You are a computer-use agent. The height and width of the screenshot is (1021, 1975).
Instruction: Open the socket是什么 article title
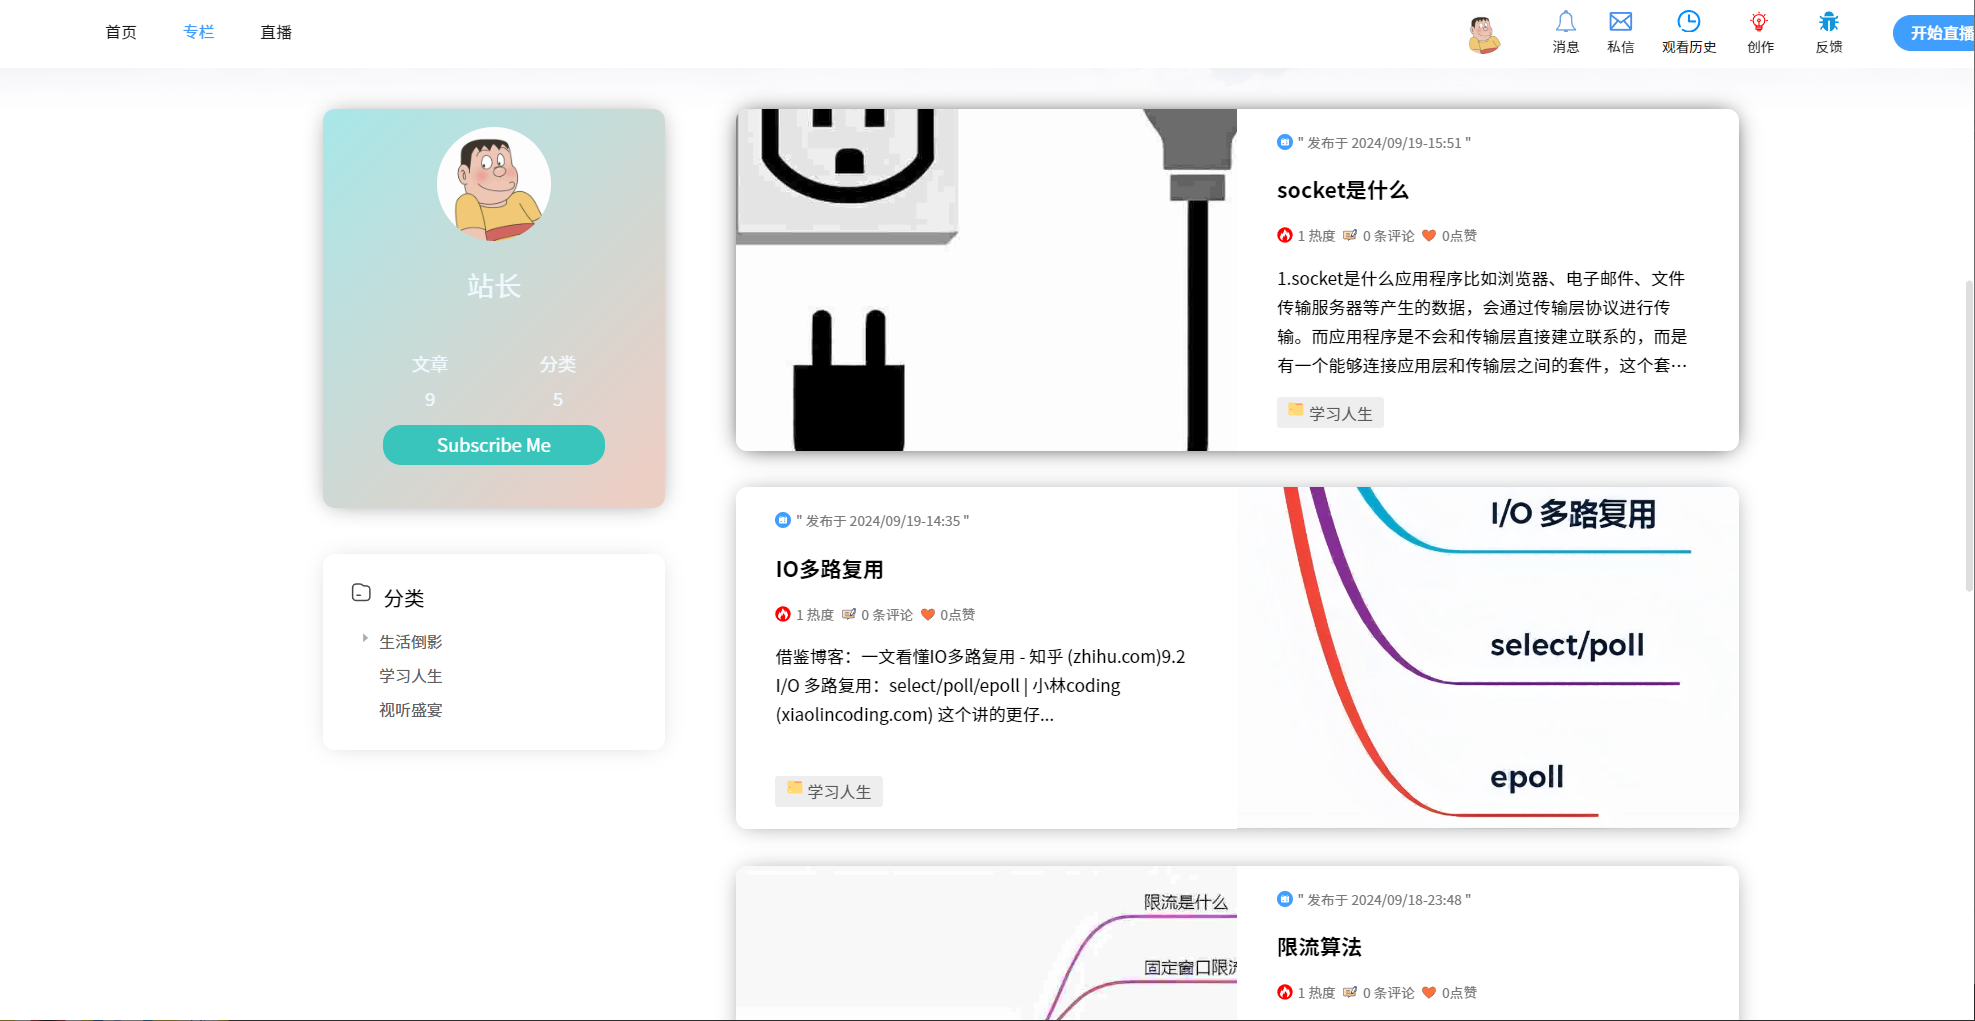click(1343, 190)
